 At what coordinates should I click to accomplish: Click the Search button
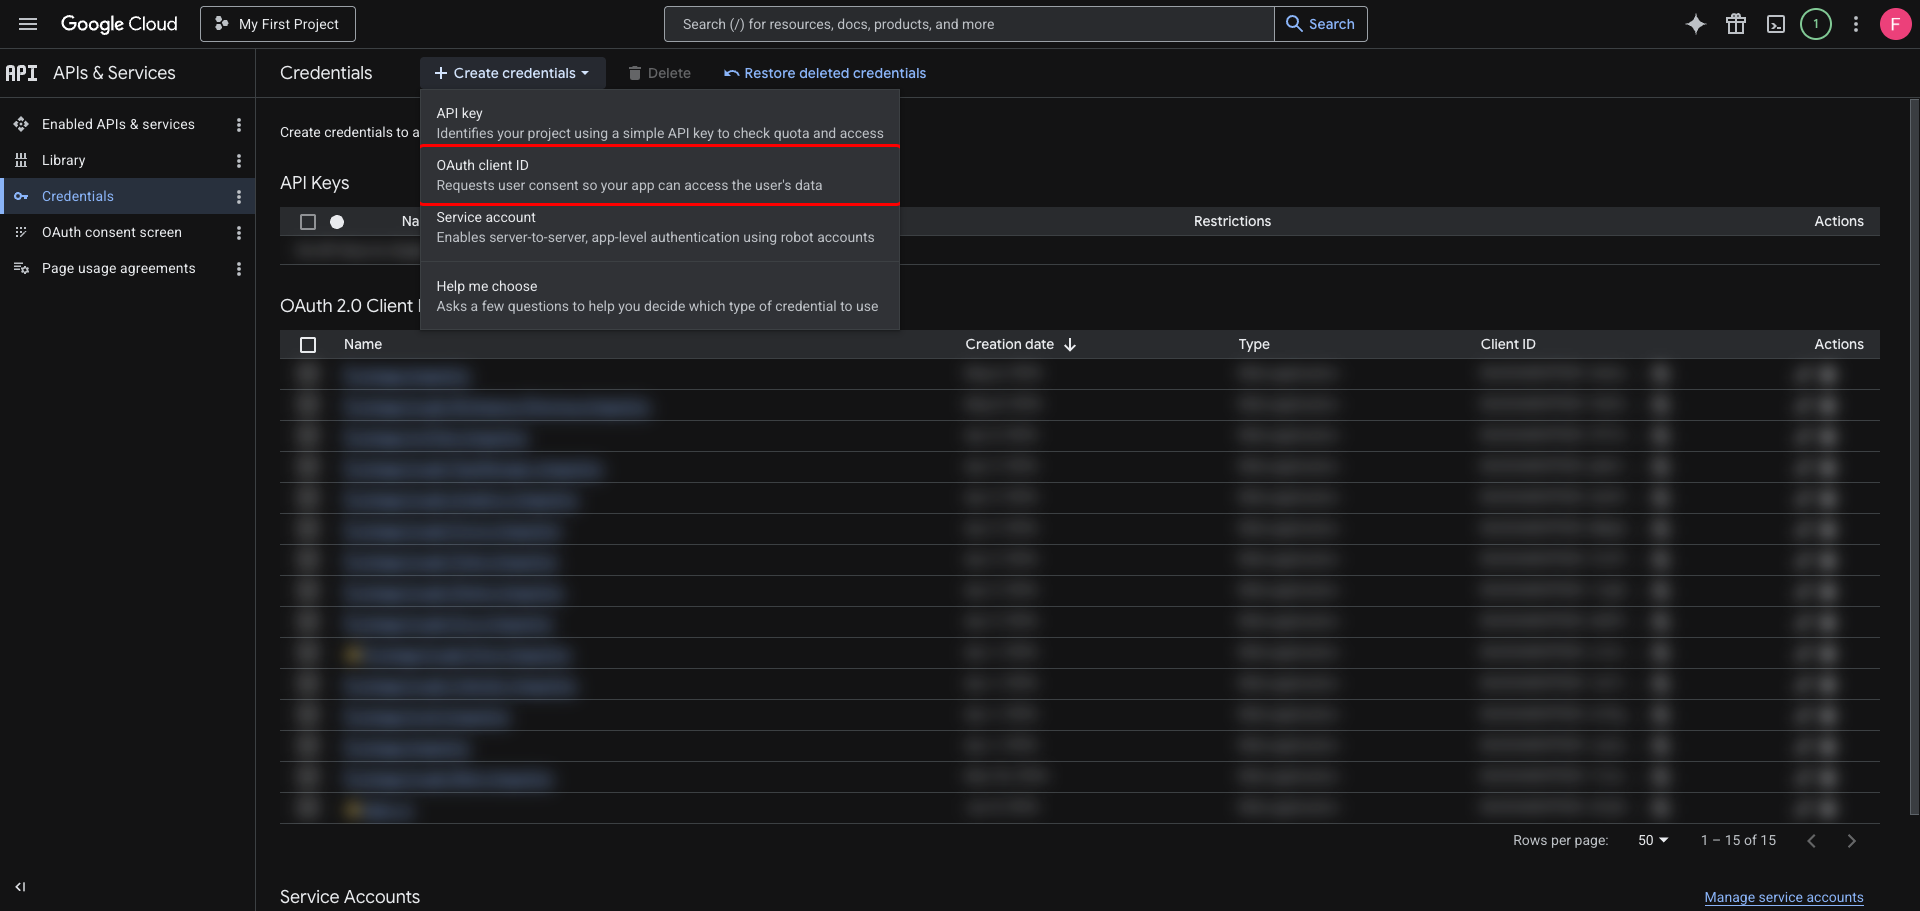[1321, 24]
